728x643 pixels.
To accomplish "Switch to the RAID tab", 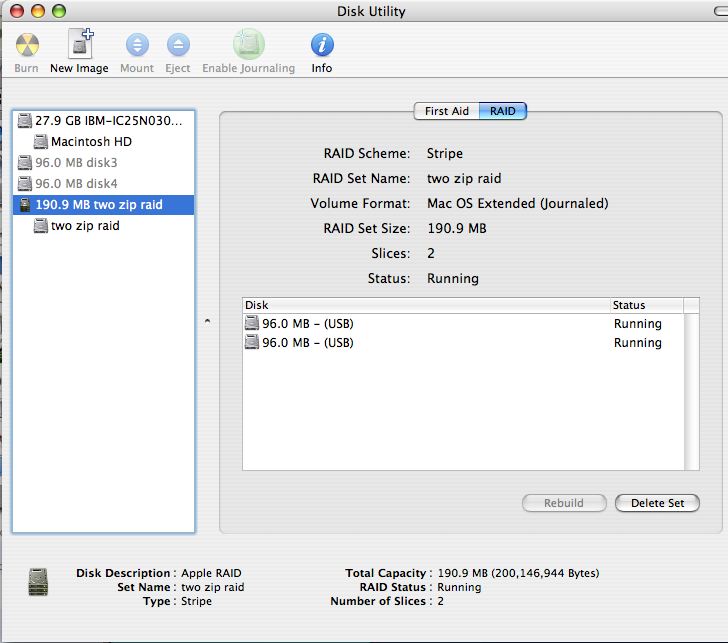I will point(503,111).
